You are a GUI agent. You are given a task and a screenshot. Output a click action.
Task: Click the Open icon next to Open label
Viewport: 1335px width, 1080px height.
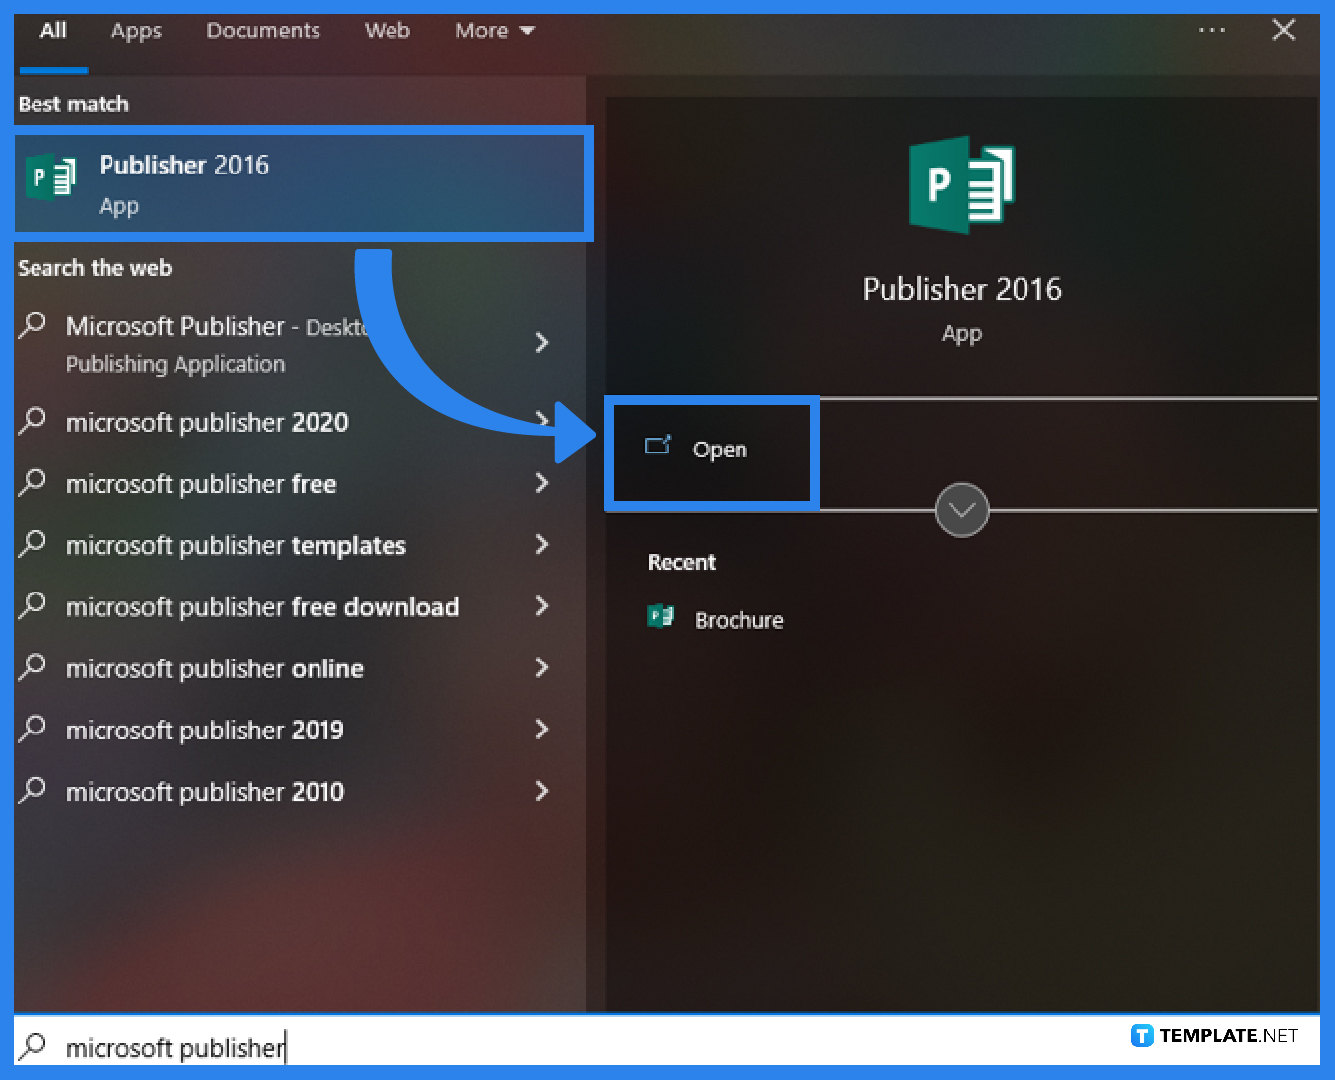click(x=658, y=448)
